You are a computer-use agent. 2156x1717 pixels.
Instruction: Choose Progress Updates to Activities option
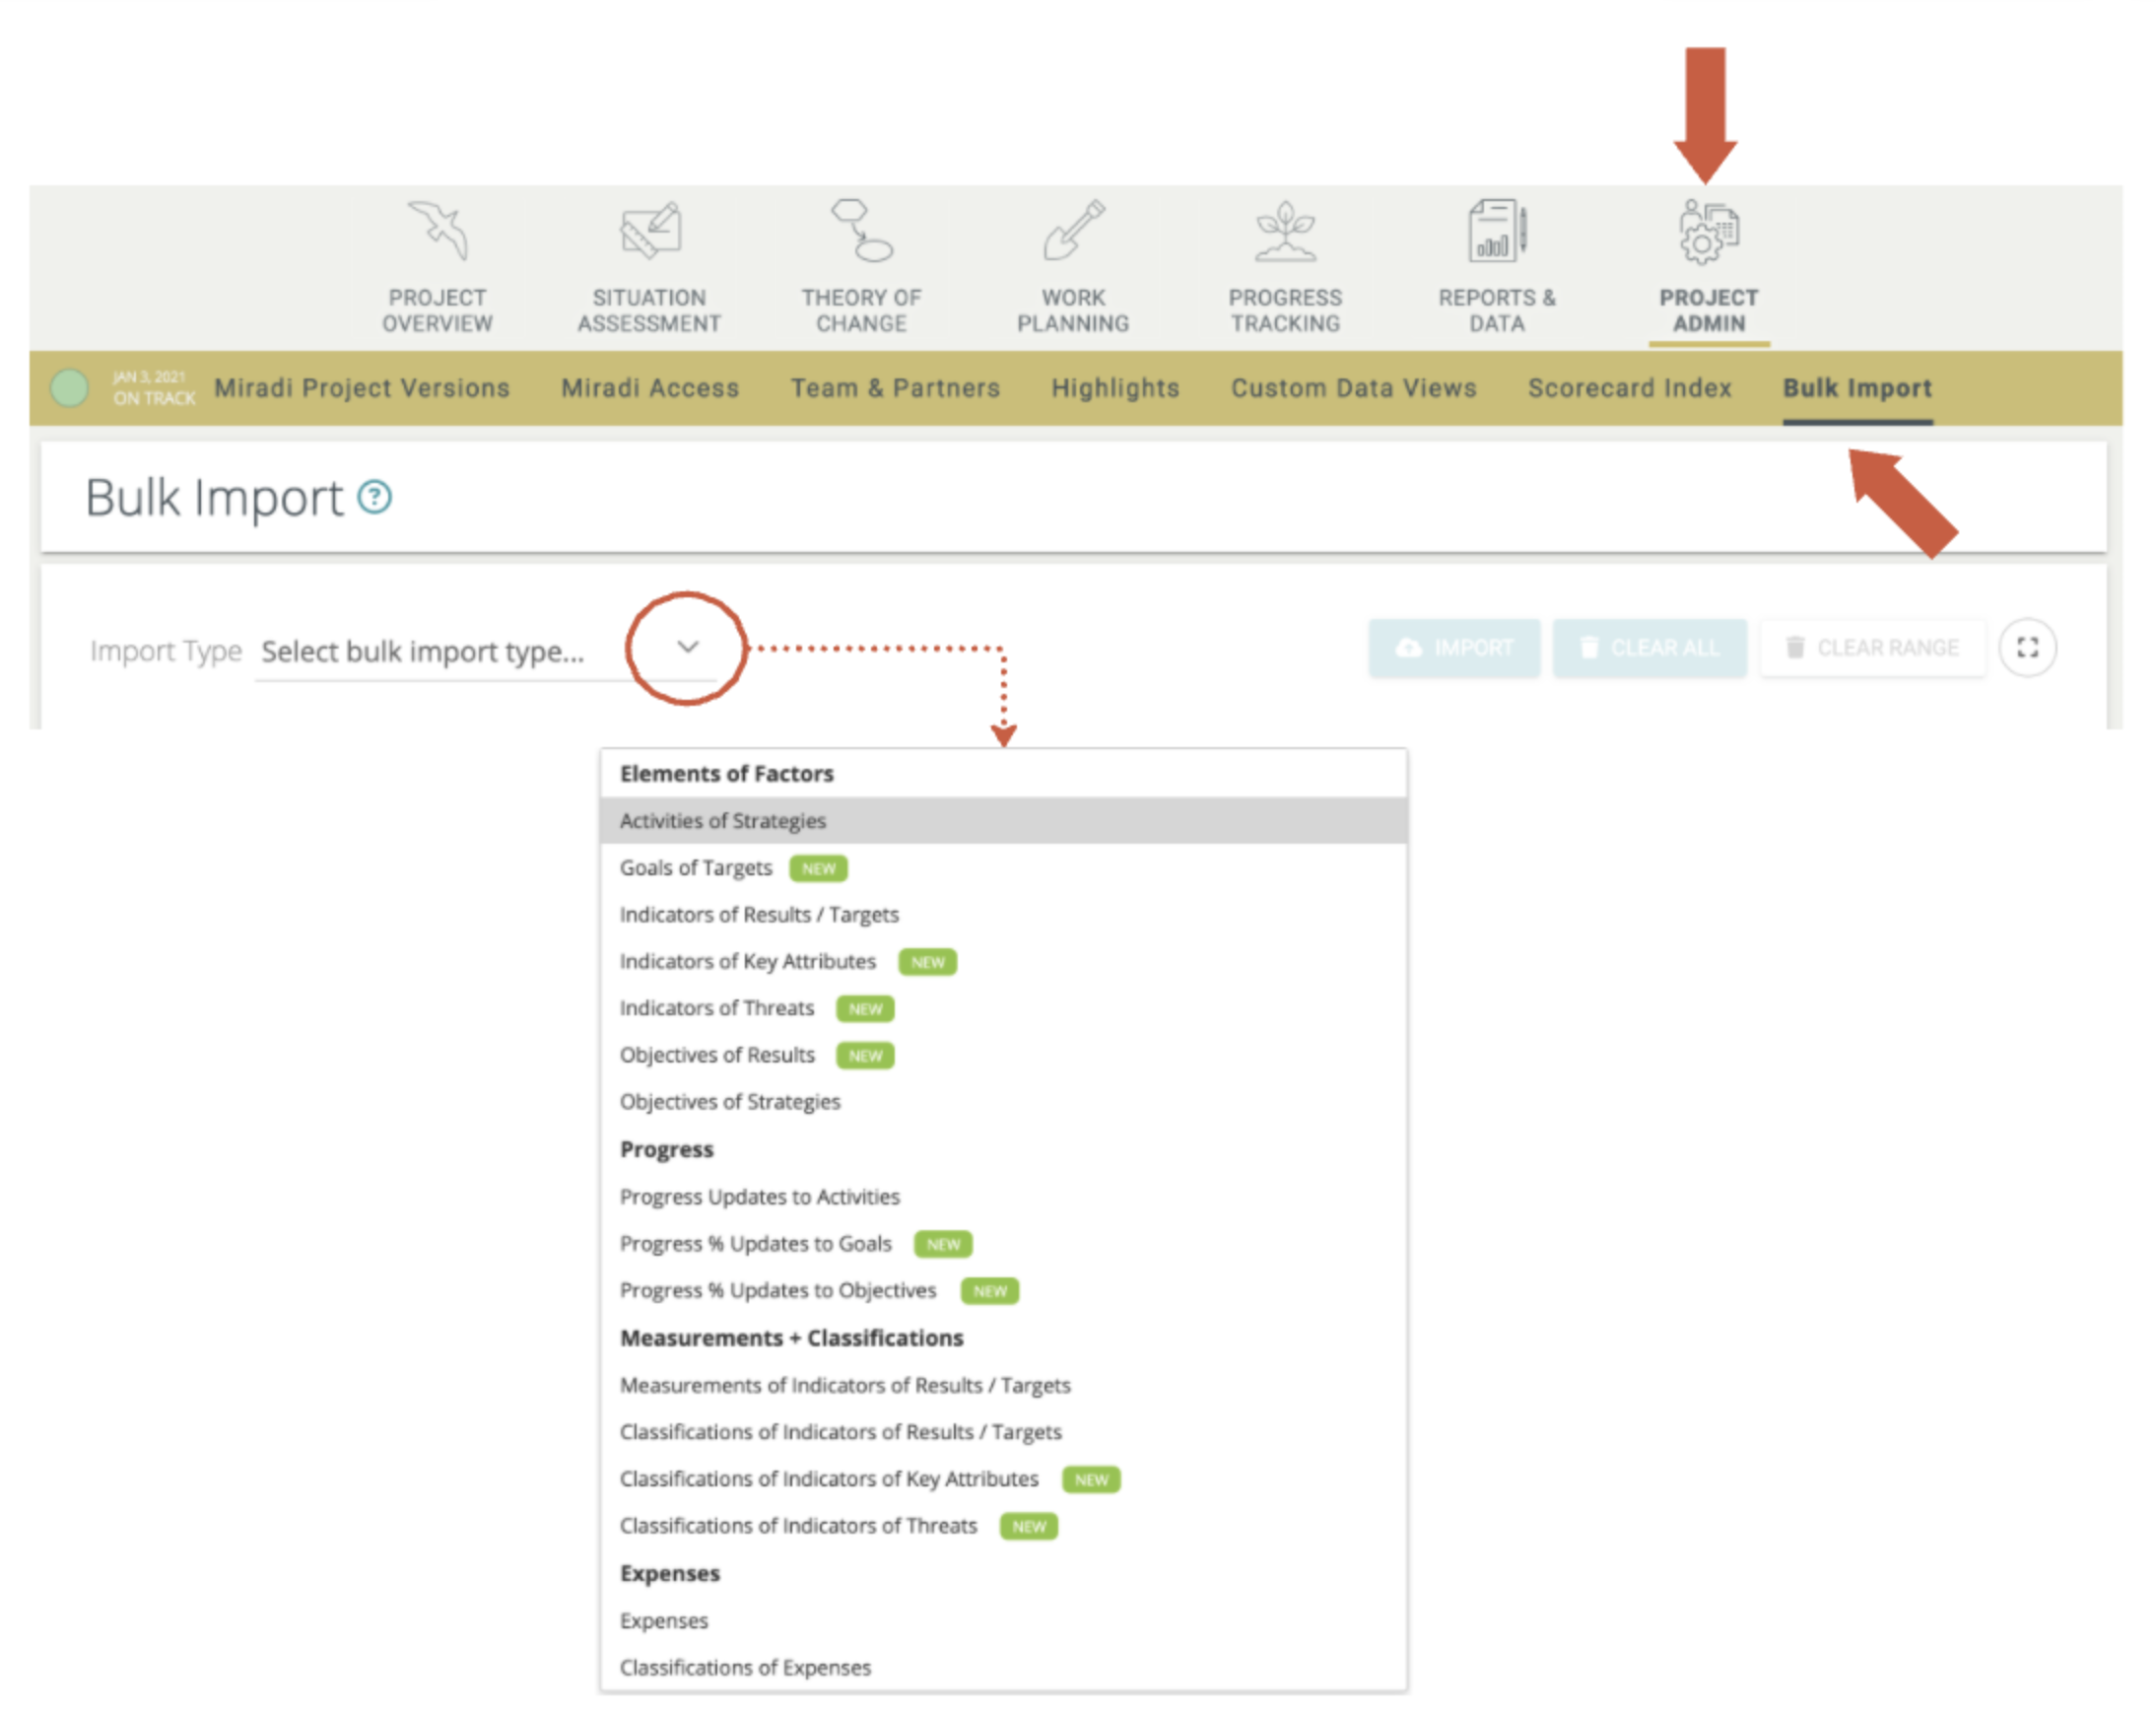click(x=759, y=1197)
